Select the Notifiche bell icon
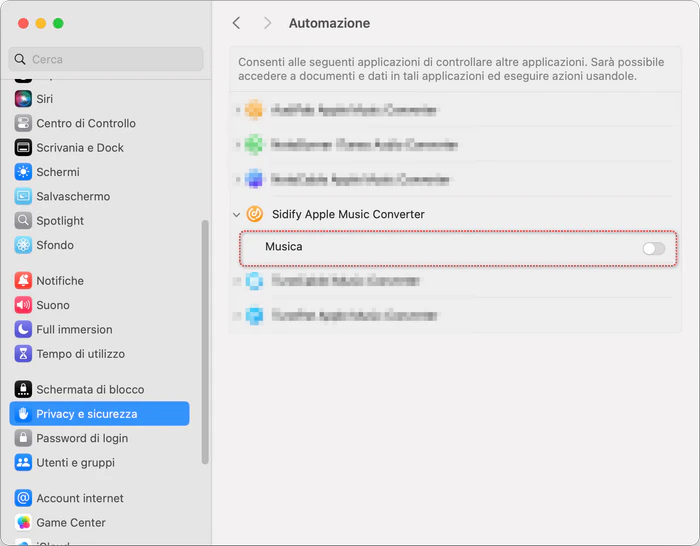This screenshot has height=546, width=700. pyautogui.click(x=23, y=281)
